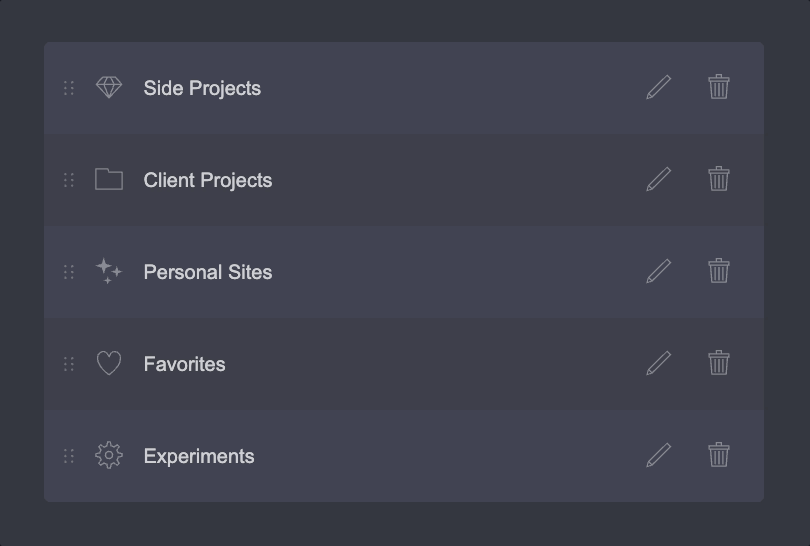Click the trash icon for Personal Sites
The height and width of the screenshot is (546, 810).
click(719, 270)
